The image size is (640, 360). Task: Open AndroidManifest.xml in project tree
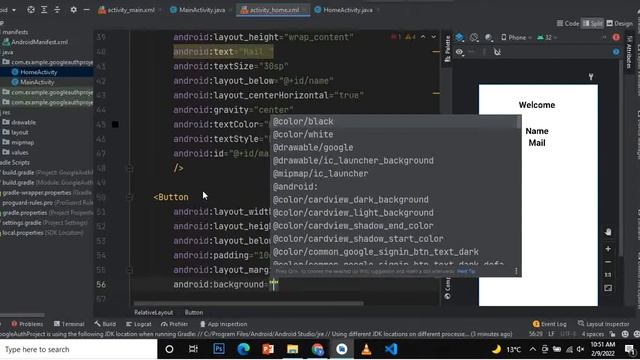[36, 42]
